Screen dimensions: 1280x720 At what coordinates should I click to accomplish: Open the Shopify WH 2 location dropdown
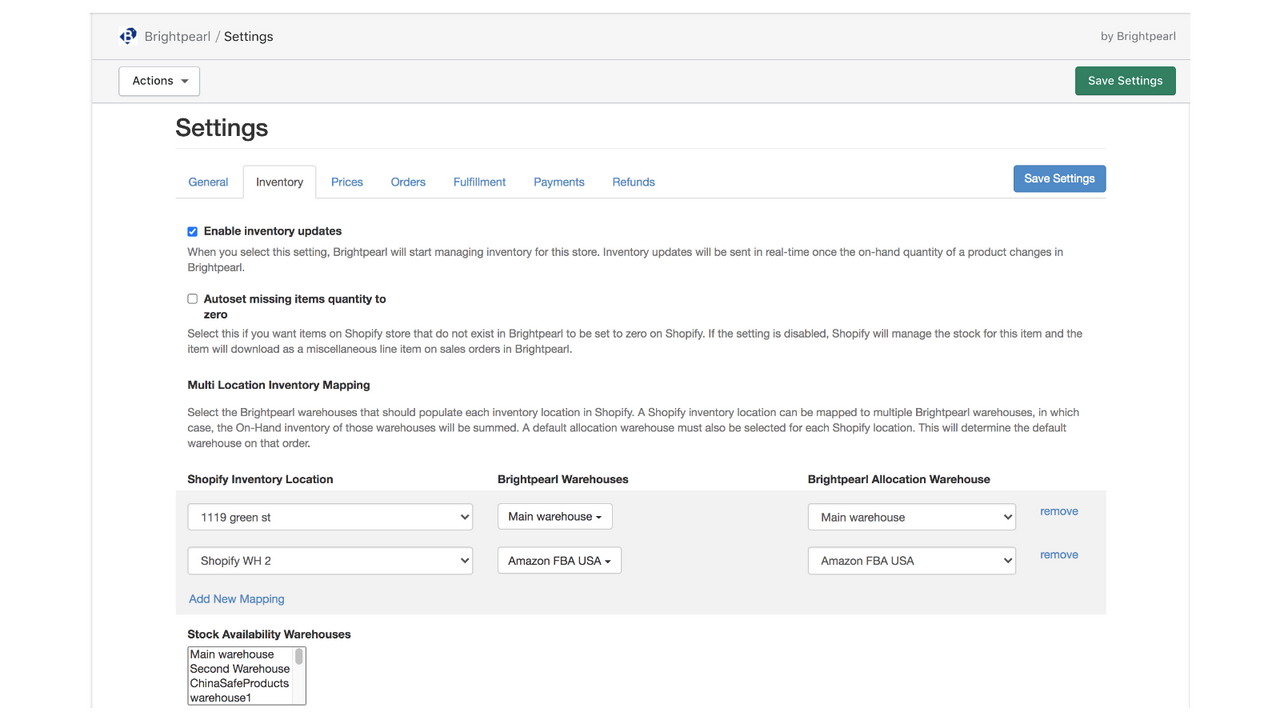(330, 560)
